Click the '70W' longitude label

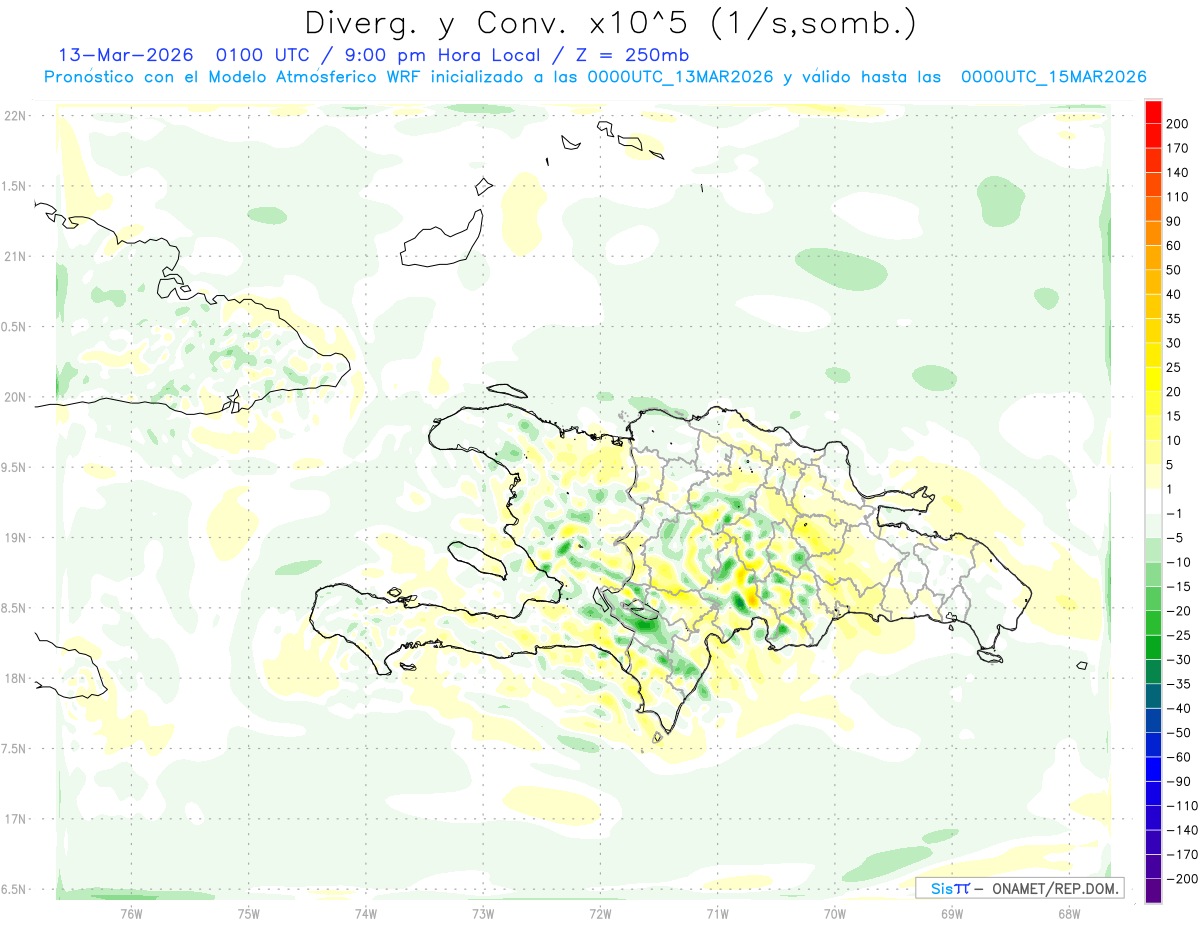pyautogui.click(x=835, y=913)
